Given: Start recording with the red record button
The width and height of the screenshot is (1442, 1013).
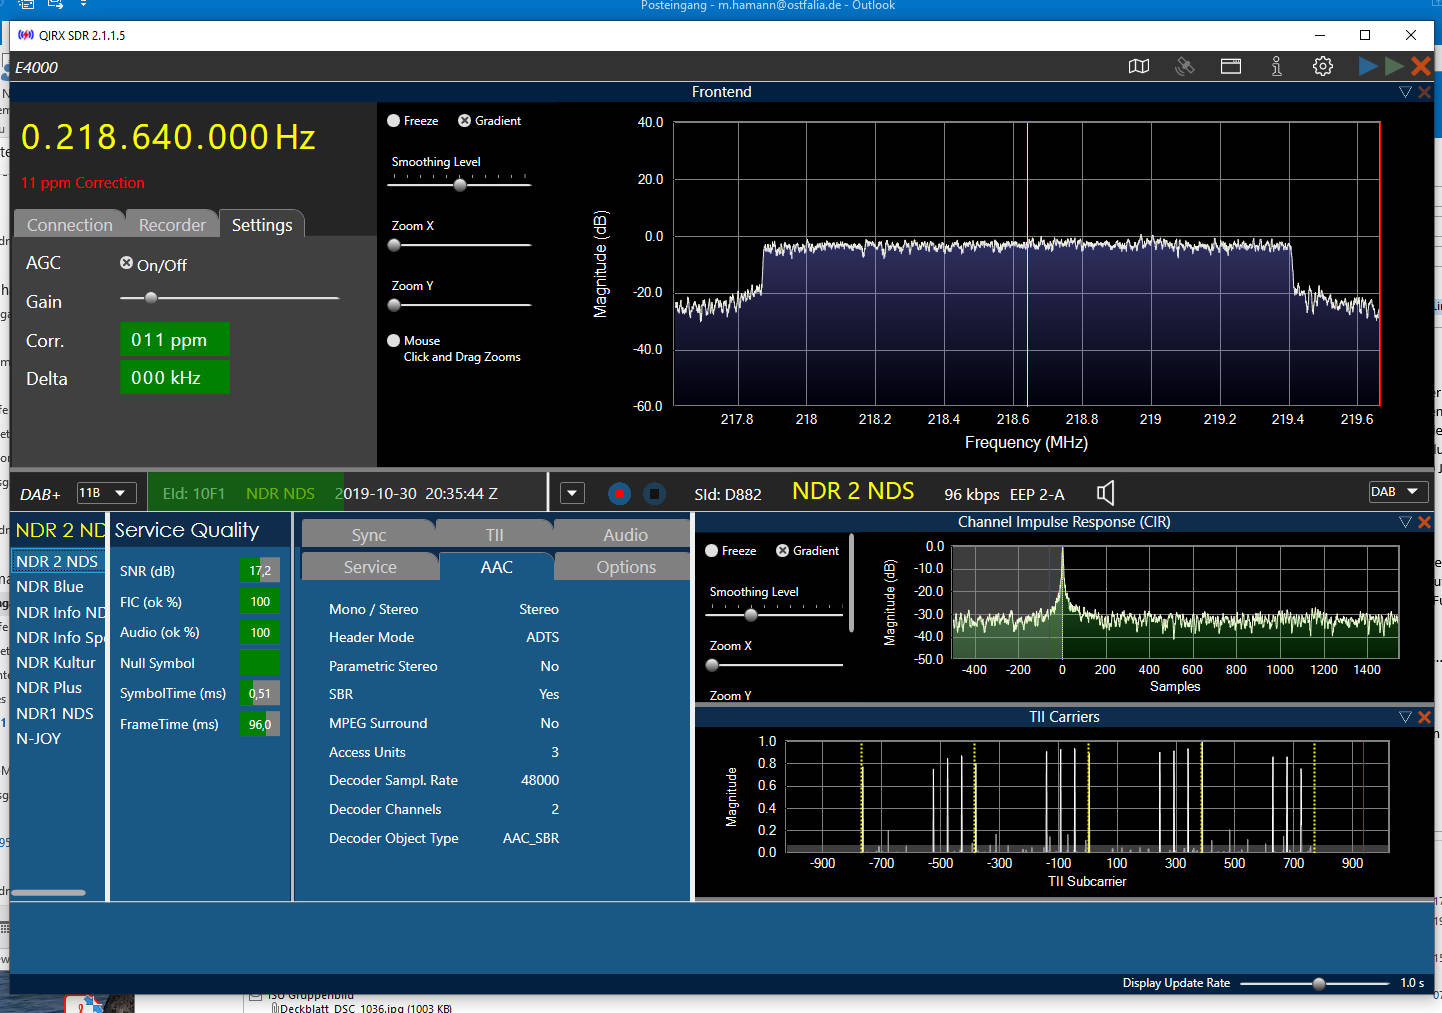Looking at the screenshot, I should click(619, 493).
